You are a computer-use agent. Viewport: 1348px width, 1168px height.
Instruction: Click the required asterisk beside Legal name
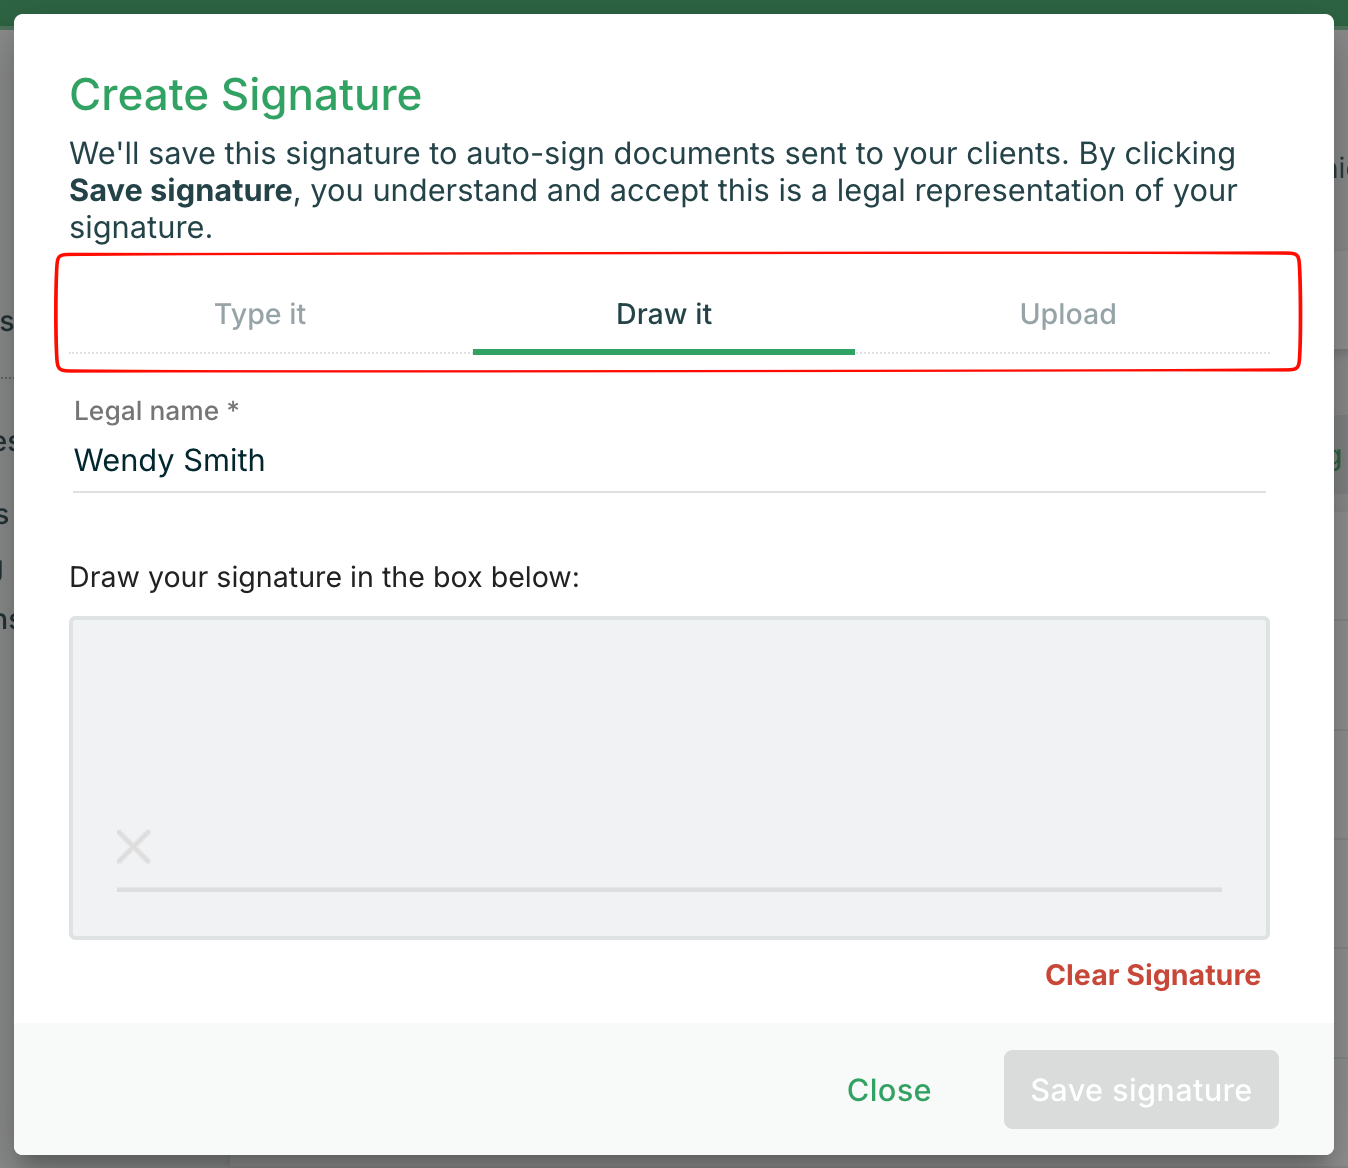click(233, 409)
